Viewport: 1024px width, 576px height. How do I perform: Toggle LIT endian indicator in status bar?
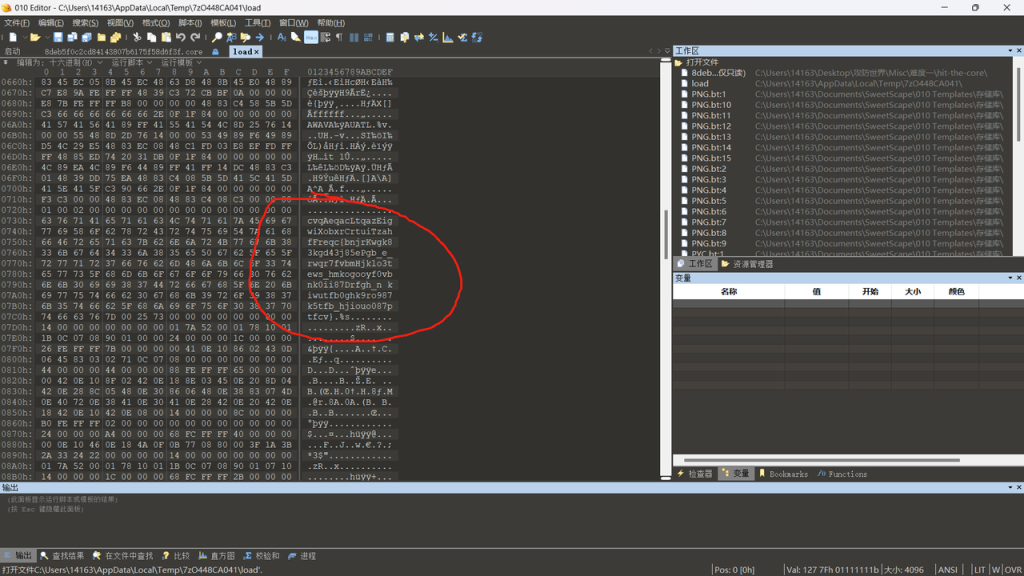click(979, 570)
